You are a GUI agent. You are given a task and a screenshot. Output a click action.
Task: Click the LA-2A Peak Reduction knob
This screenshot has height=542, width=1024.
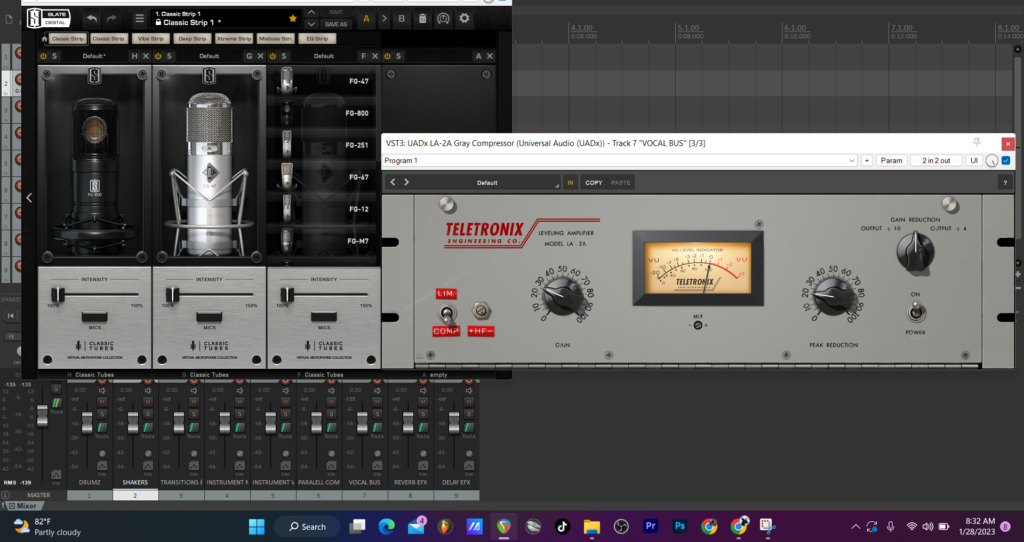coord(833,296)
